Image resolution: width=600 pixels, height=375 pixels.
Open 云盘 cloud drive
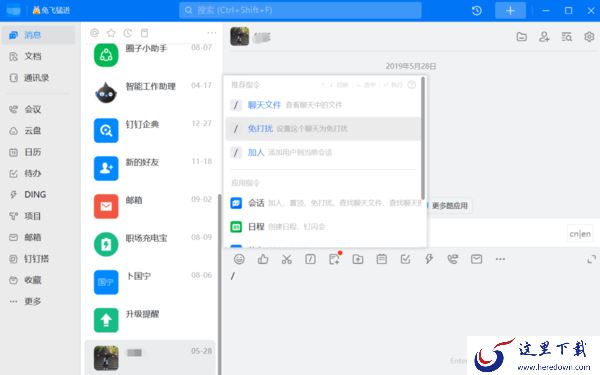pyautogui.click(x=38, y=131)
